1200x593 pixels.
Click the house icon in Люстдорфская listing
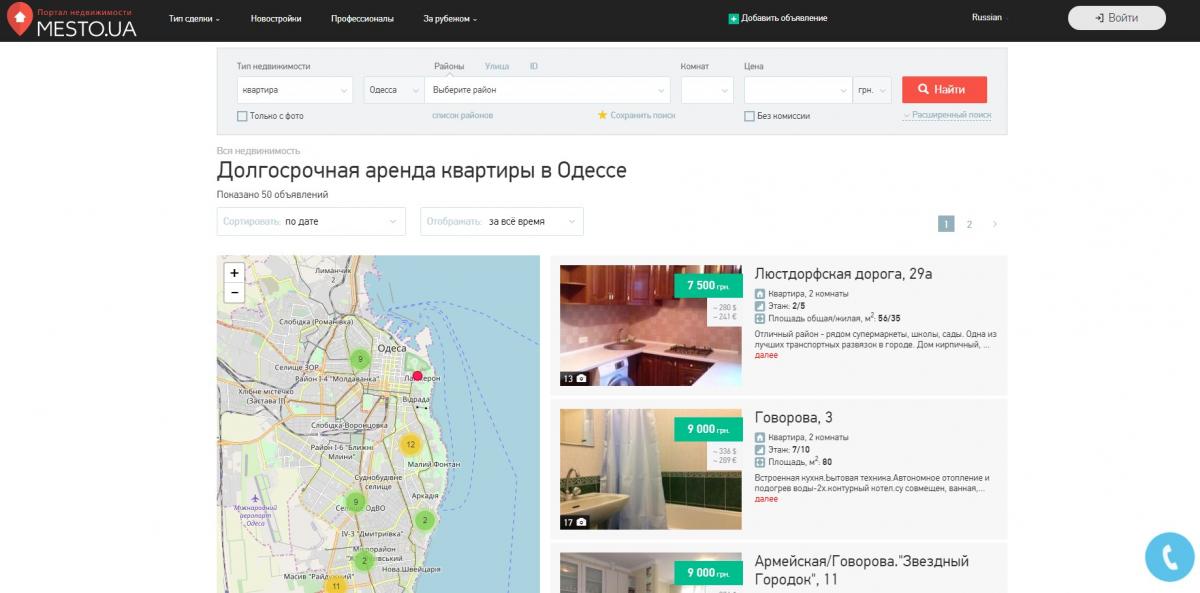(x=760, y=294)
